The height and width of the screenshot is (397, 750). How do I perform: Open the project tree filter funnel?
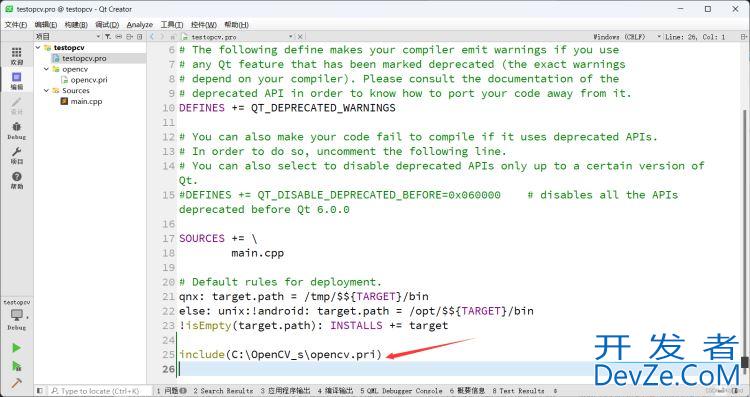[108, 37]
